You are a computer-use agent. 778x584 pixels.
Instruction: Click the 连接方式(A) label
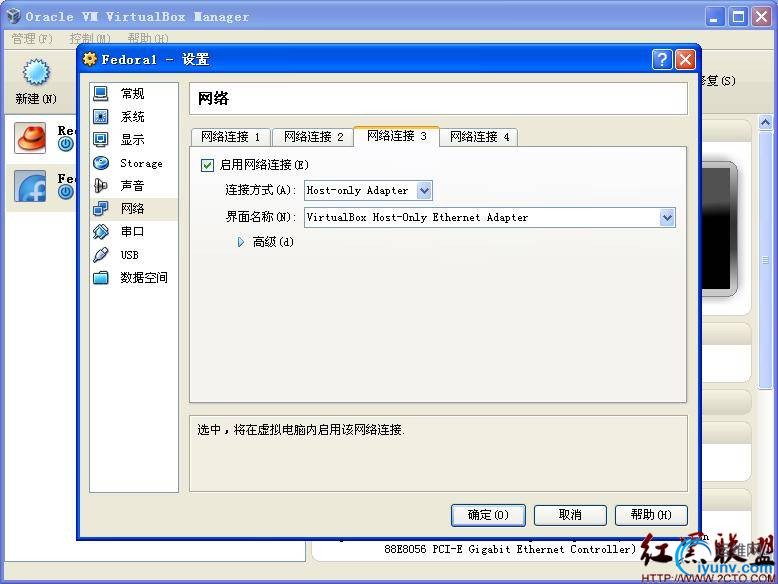(260, 191)
